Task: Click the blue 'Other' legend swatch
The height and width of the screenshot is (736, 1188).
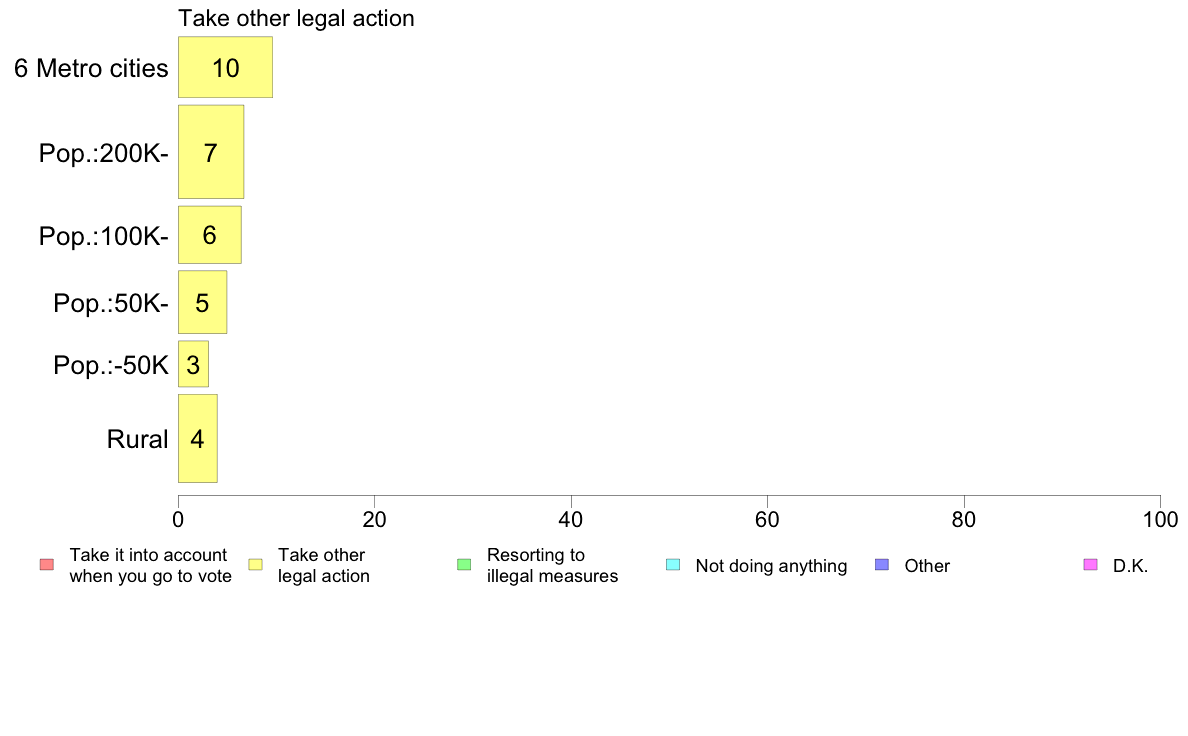Action: 882,565
